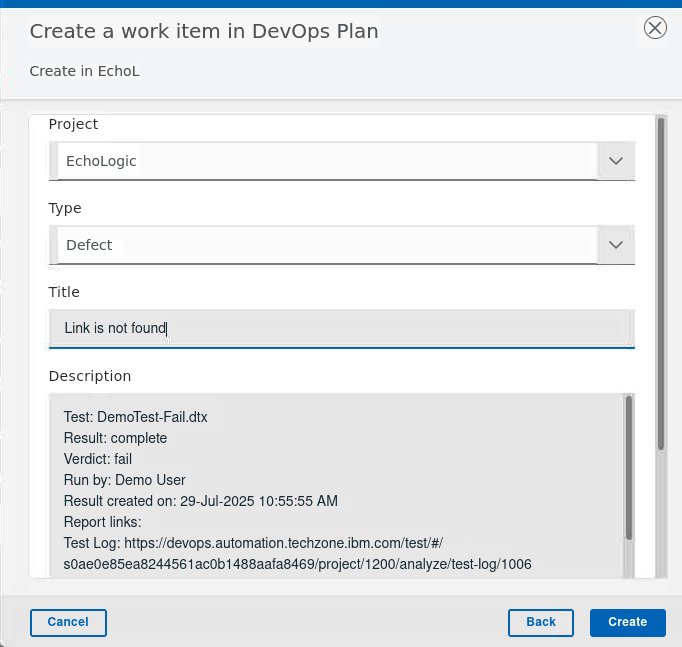Click the Title field label
Screen dimensions: 682x647
point(64,292)
